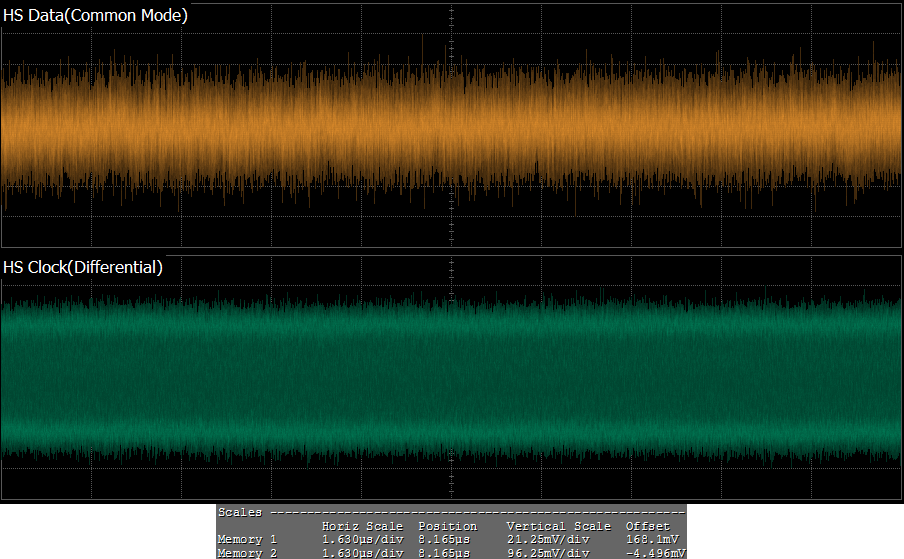Click the 96.25mV/div vertical scale value
The image size is (904, 559).
pos(548,553)
